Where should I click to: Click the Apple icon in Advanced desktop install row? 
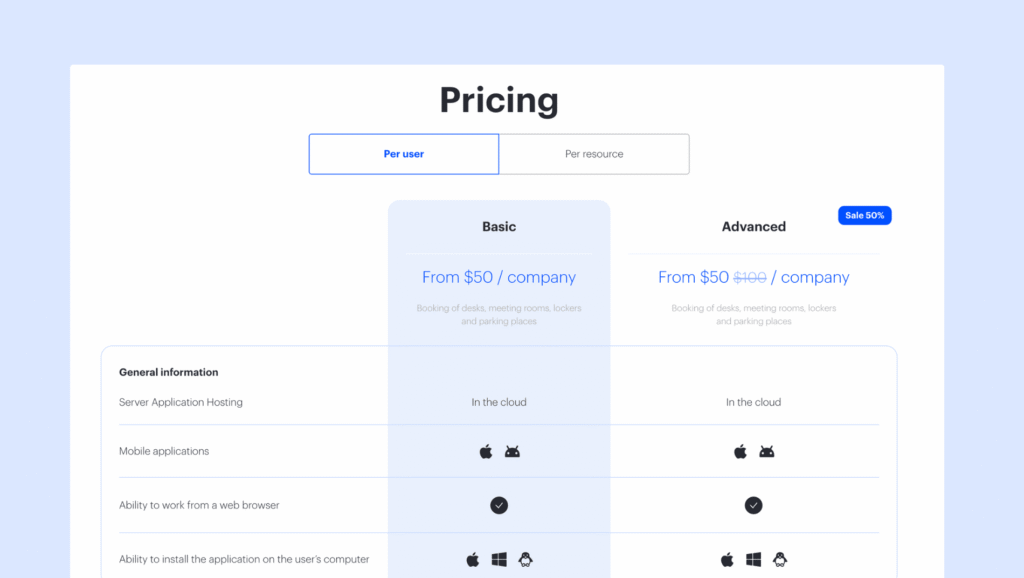pyautogui.click(x=727, y=559)
